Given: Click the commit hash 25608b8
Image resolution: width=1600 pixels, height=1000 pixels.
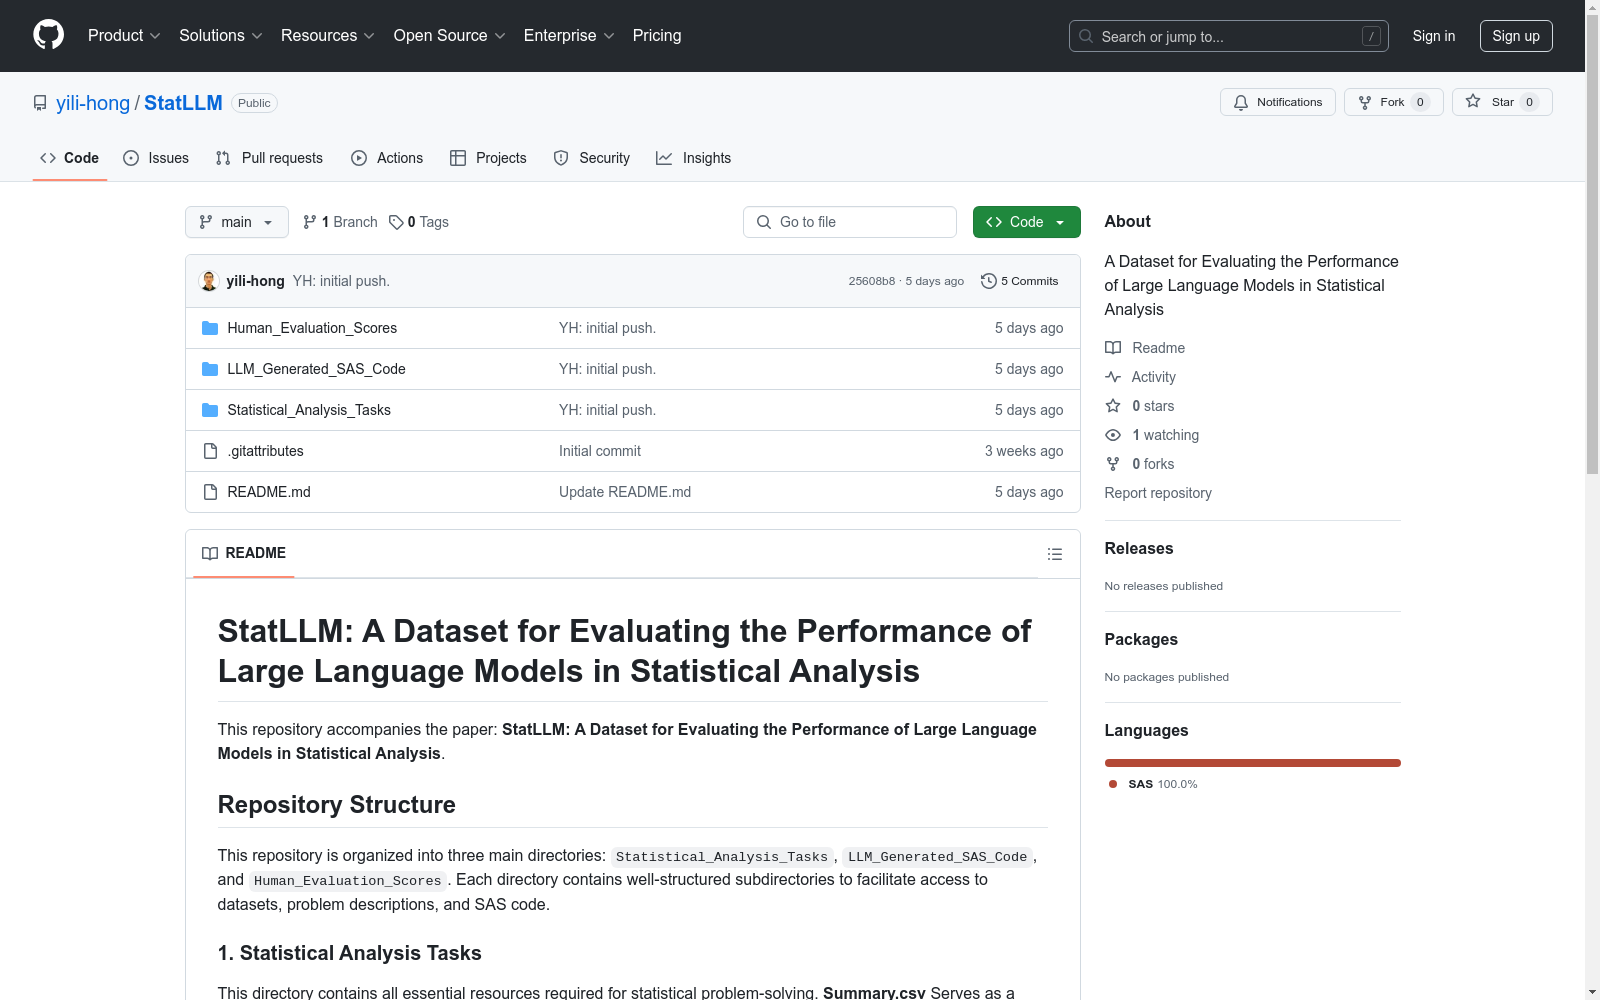Looking at the screenshot, I should click(872, 281).
